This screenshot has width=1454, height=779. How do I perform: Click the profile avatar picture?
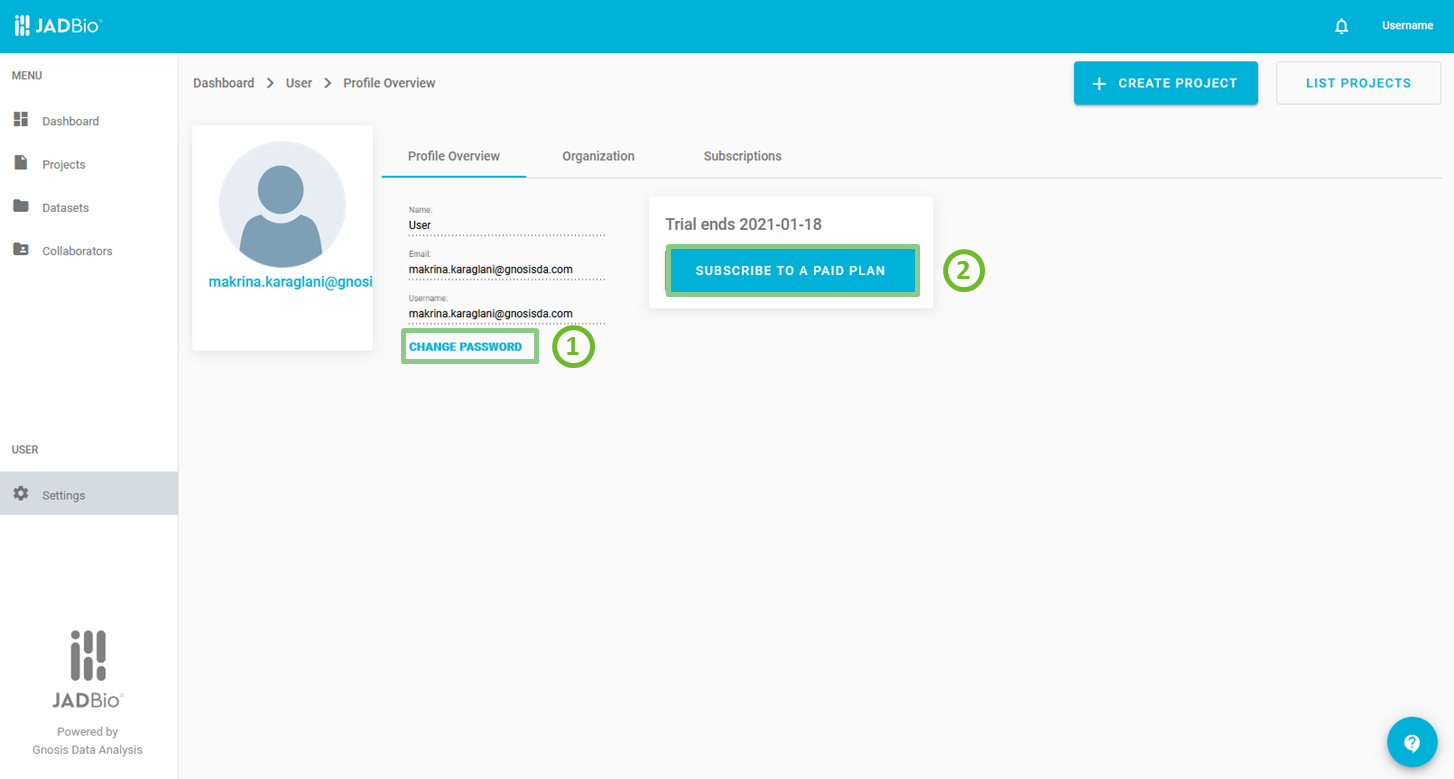282,204
